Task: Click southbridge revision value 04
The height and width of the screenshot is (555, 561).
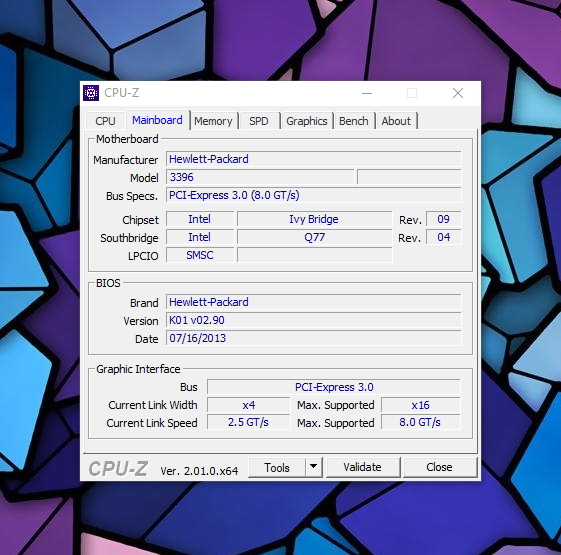Action: coord(444,237)
